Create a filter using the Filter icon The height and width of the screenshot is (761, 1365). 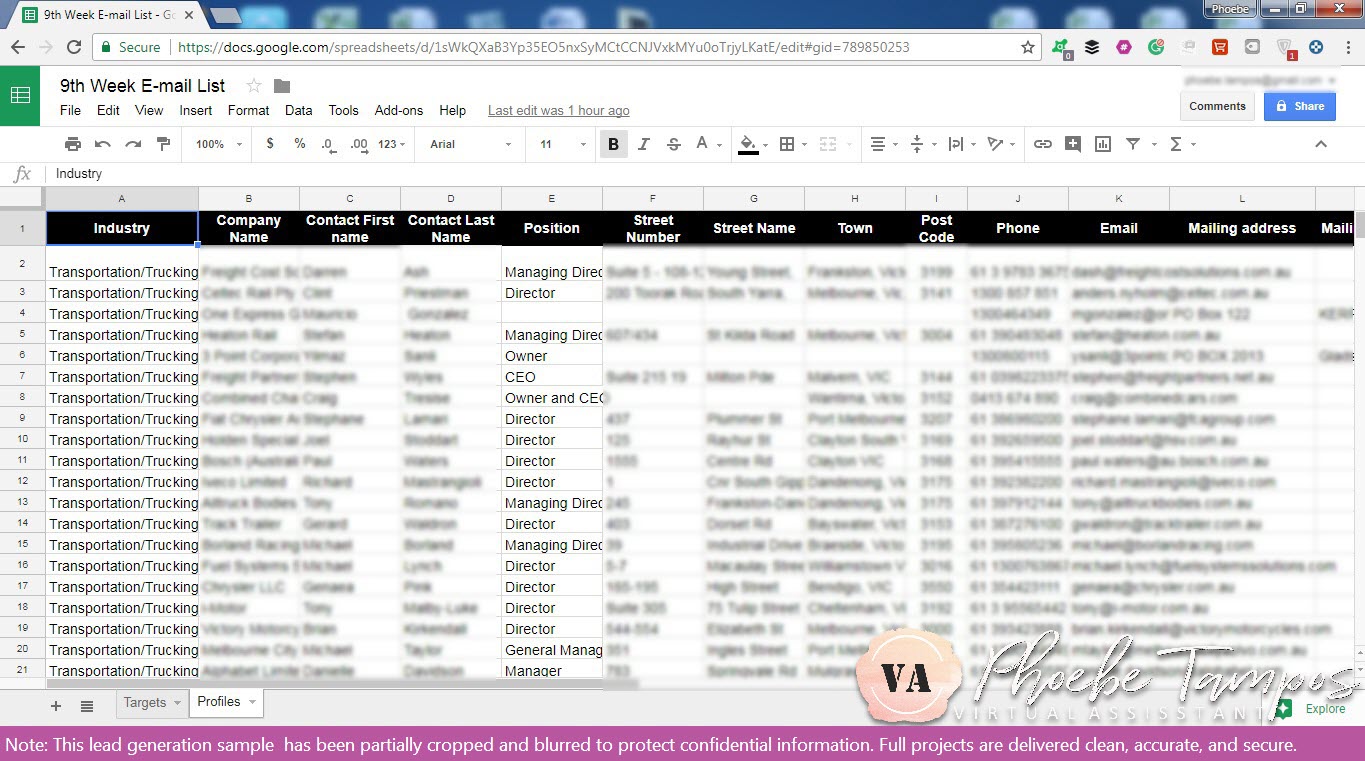coord(1133,144)
